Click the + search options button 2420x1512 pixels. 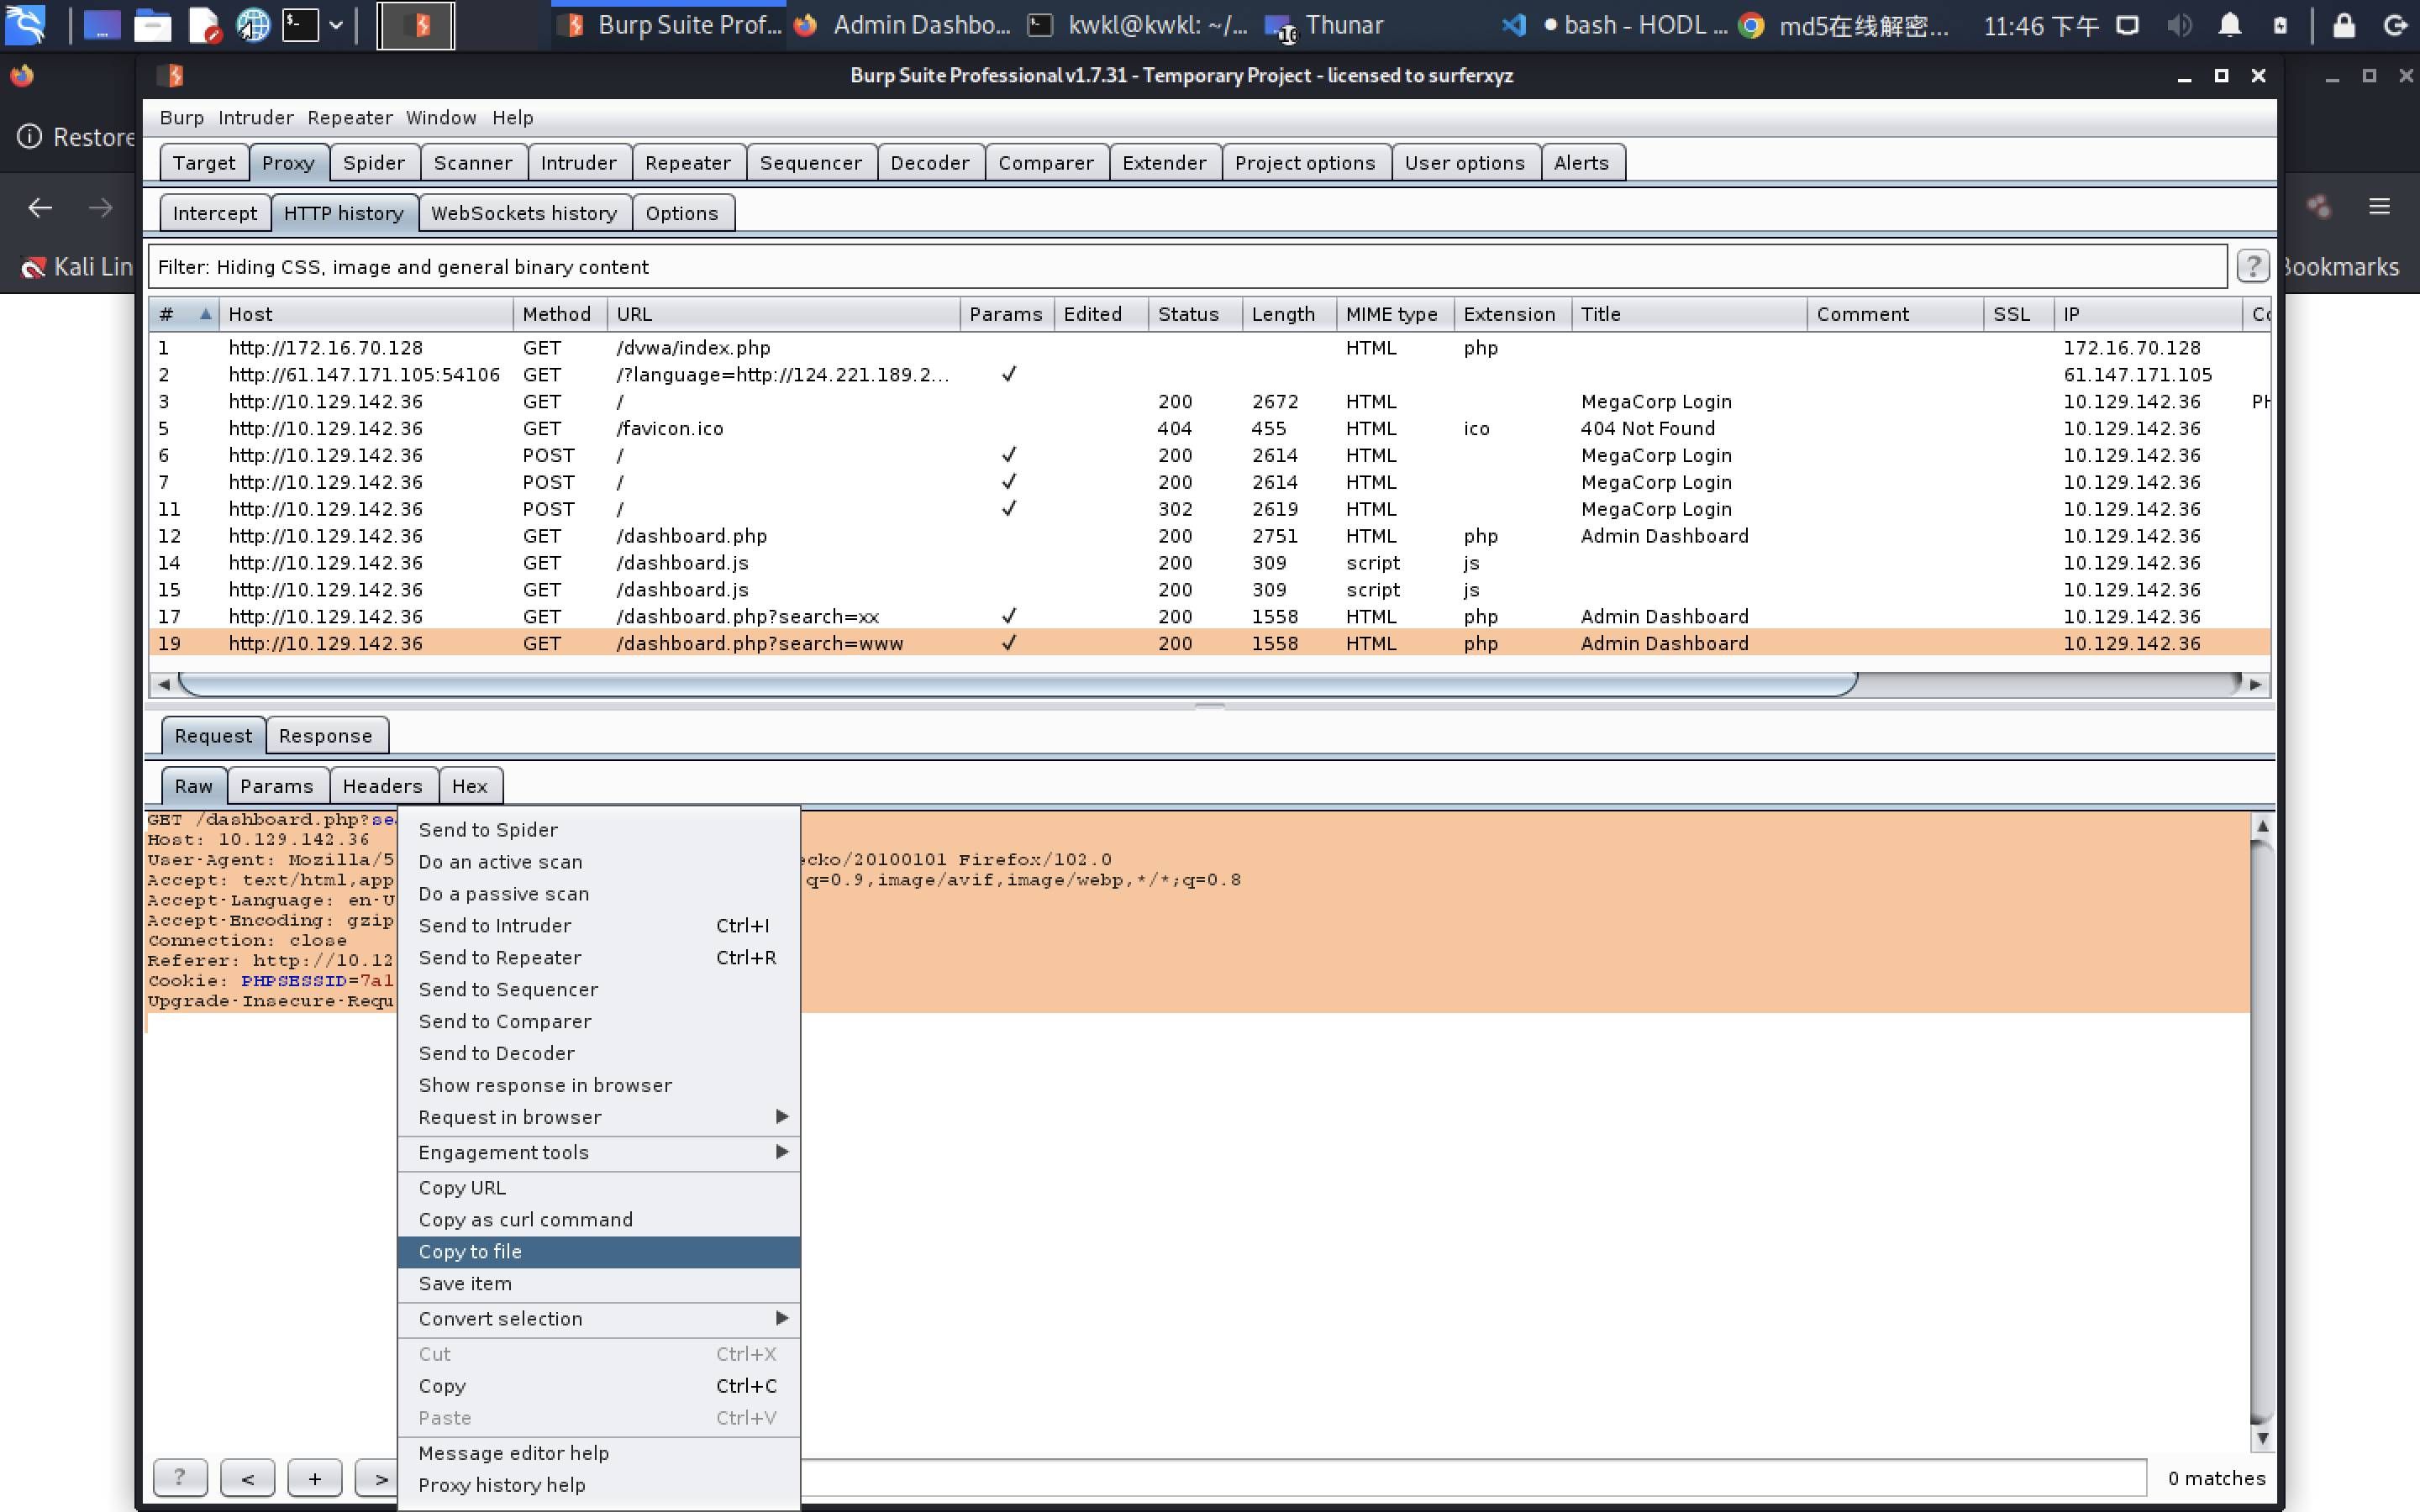pyautogui.click(x=315, y=1477)
